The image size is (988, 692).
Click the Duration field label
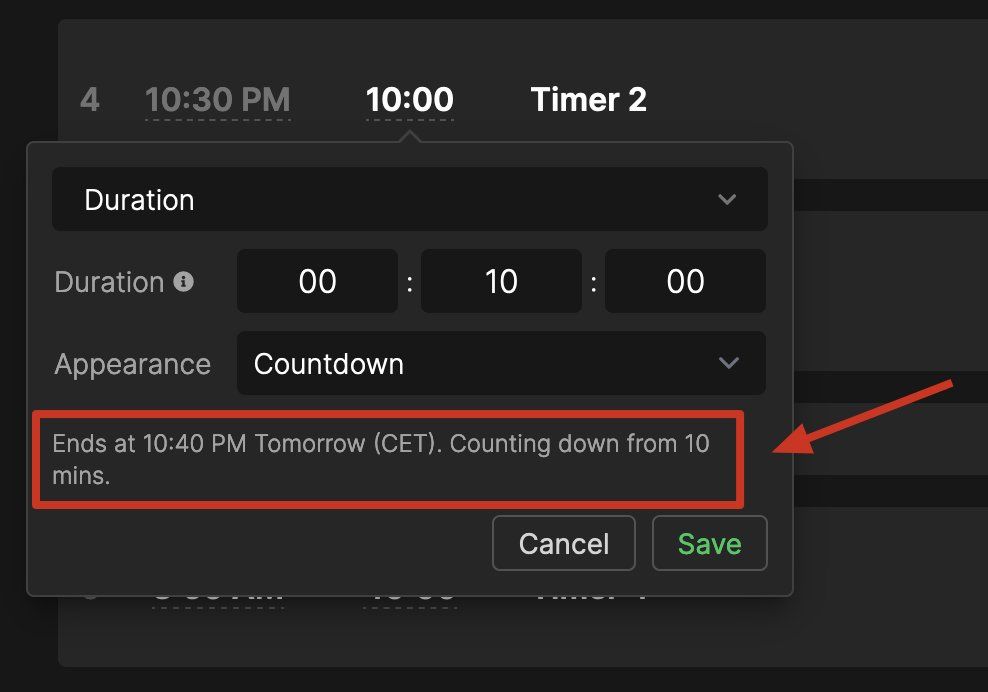(x=109, y=282)
